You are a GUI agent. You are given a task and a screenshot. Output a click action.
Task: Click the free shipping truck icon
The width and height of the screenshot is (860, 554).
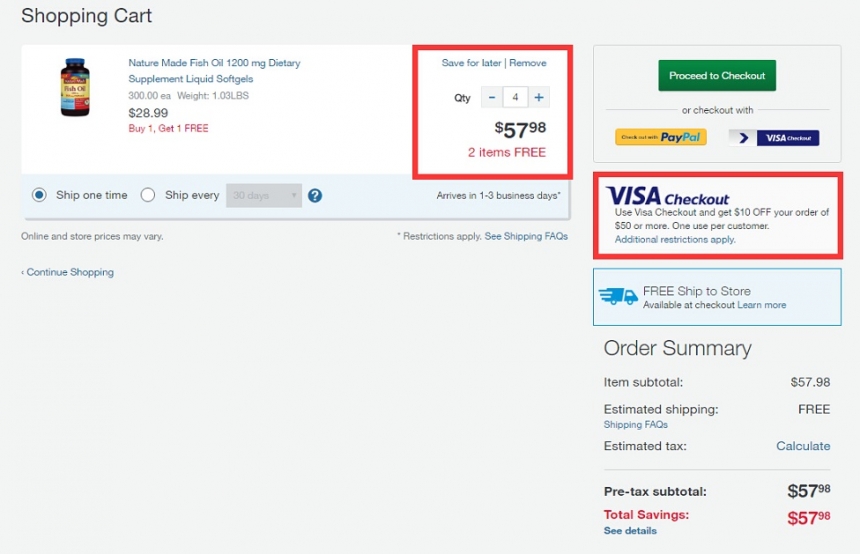point(618,297)
